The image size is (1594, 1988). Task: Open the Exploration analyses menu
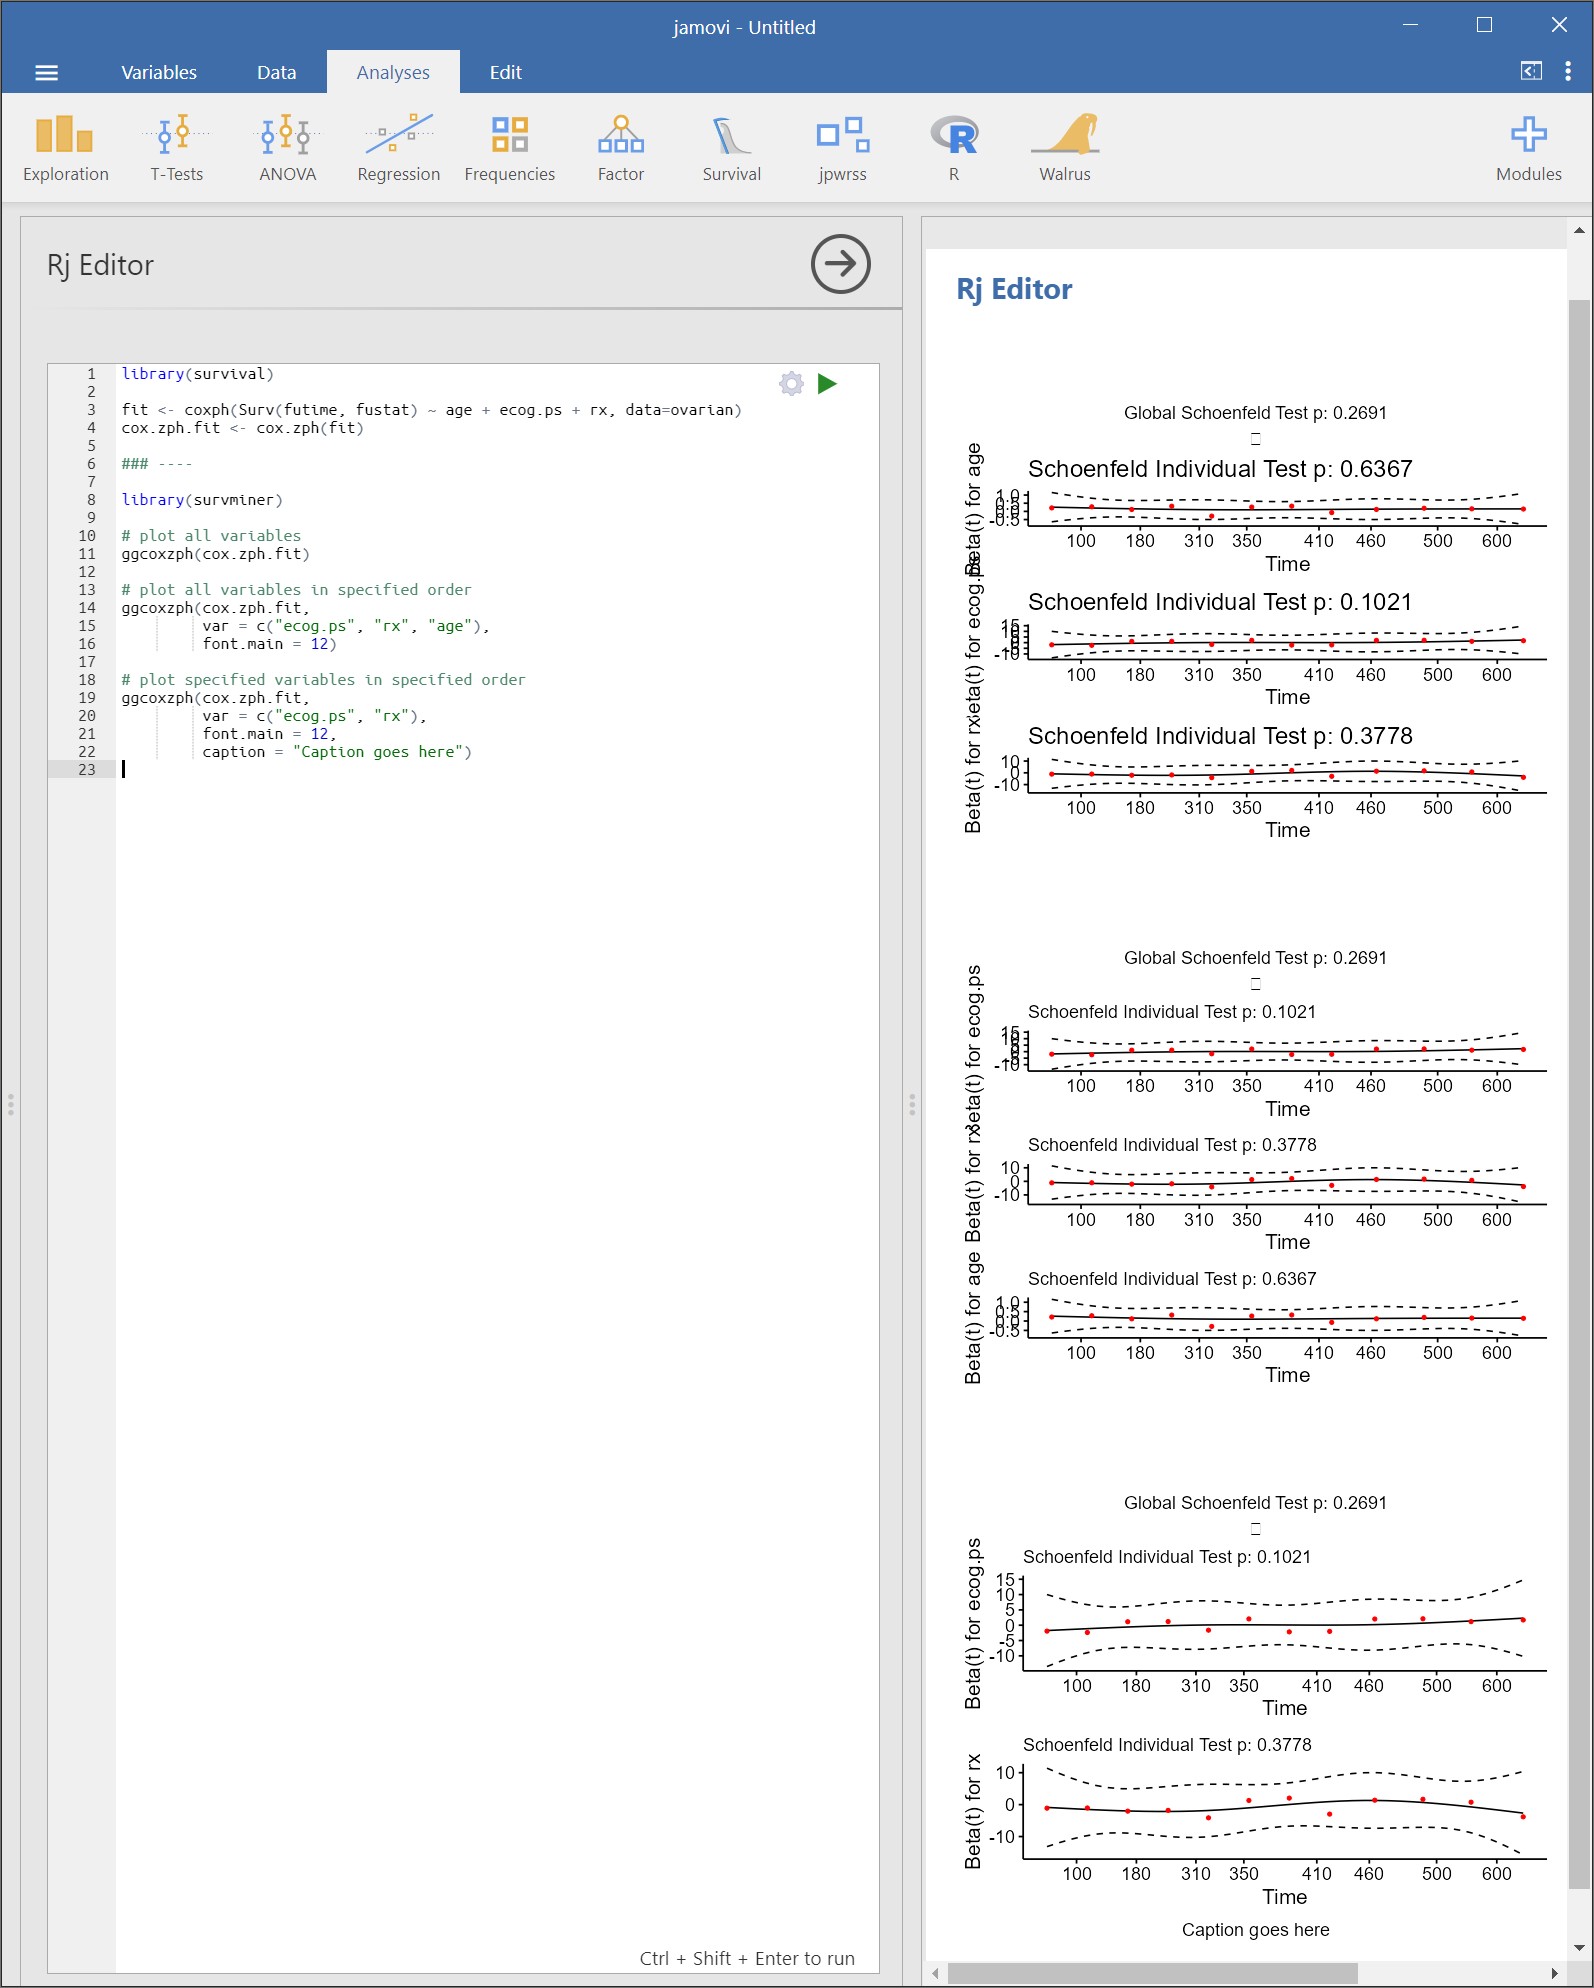click(65, 147)
